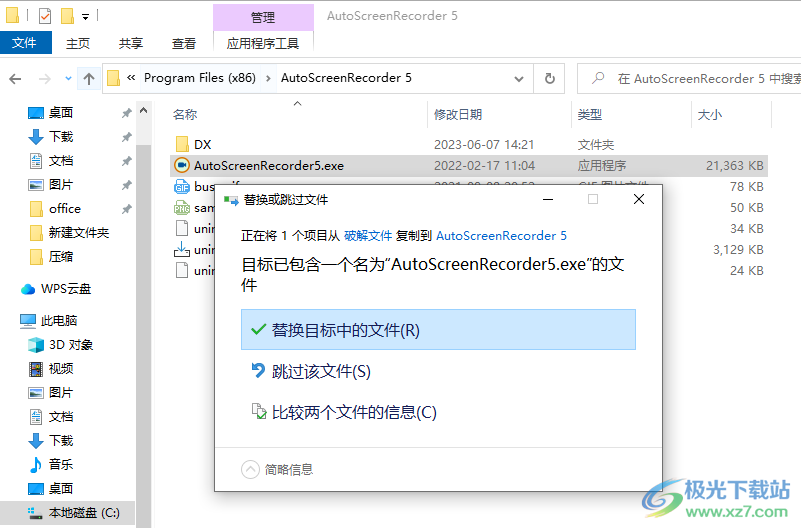Open pinned 文档 in quick access

point(61,160)
